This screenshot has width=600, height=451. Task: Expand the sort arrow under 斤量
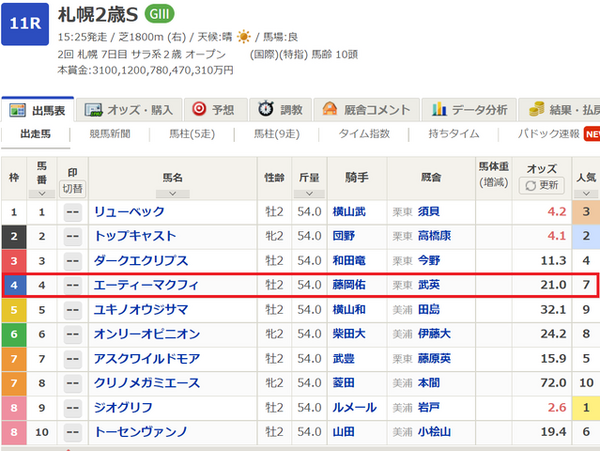point(308,193)
